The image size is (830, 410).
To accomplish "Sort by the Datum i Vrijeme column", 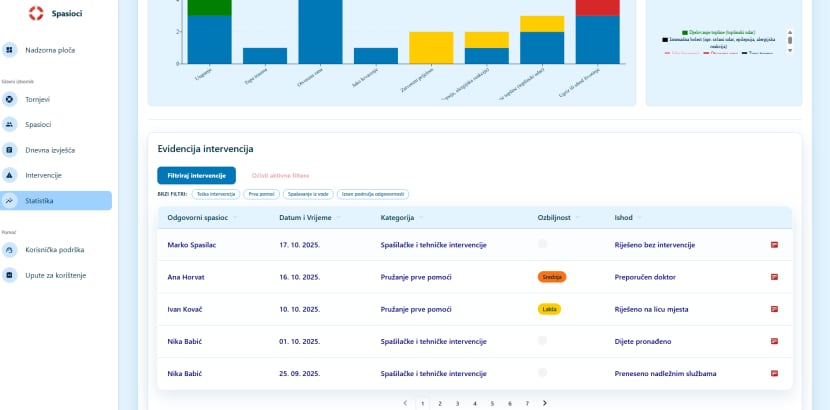I will [x=338, y=218].
